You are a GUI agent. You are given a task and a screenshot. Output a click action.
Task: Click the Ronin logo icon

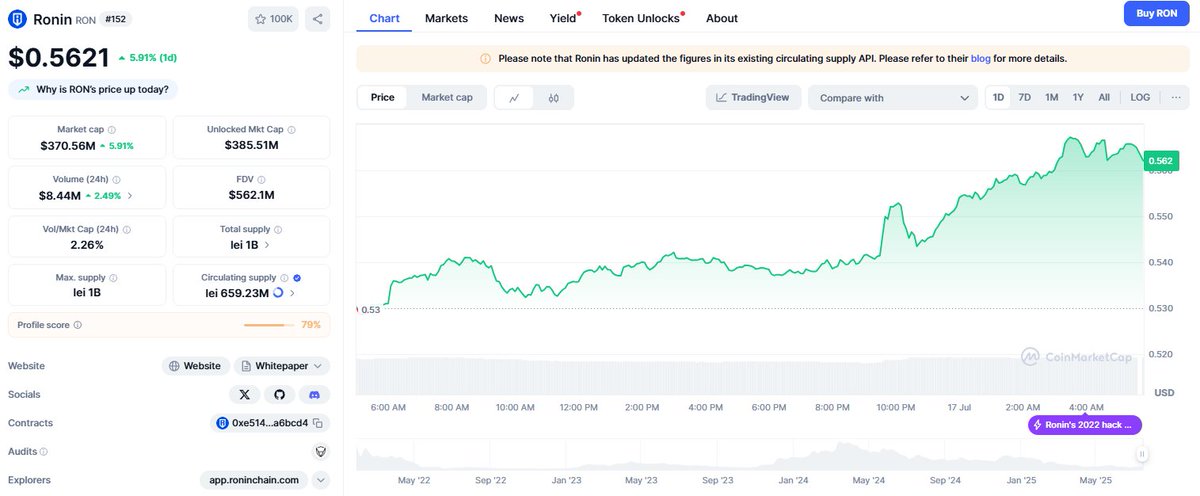[18, 18]
